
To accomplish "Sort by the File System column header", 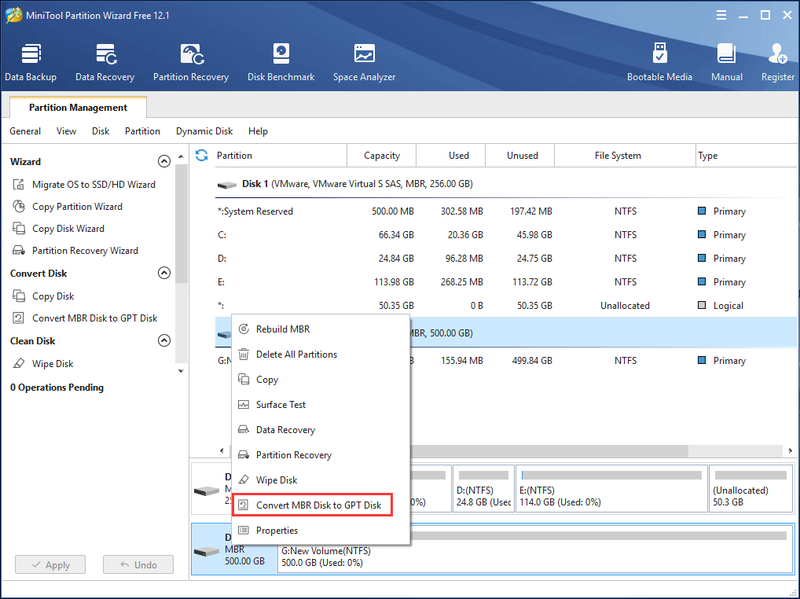I will pyautogui.click(x=625, y=156).
